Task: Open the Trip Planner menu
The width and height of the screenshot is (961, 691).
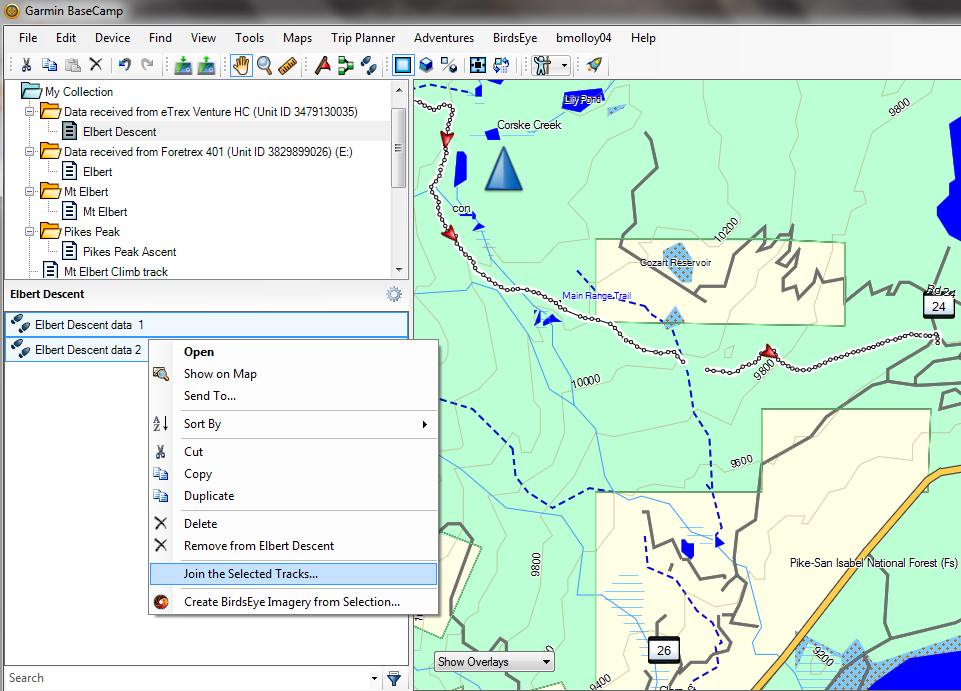Action: [x=363, y=38]
